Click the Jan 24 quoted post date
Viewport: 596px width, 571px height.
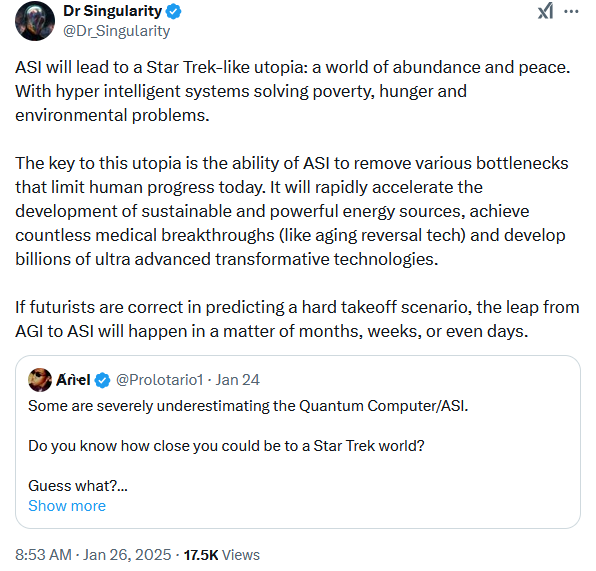pyautogui.click(x=238, y=380)
